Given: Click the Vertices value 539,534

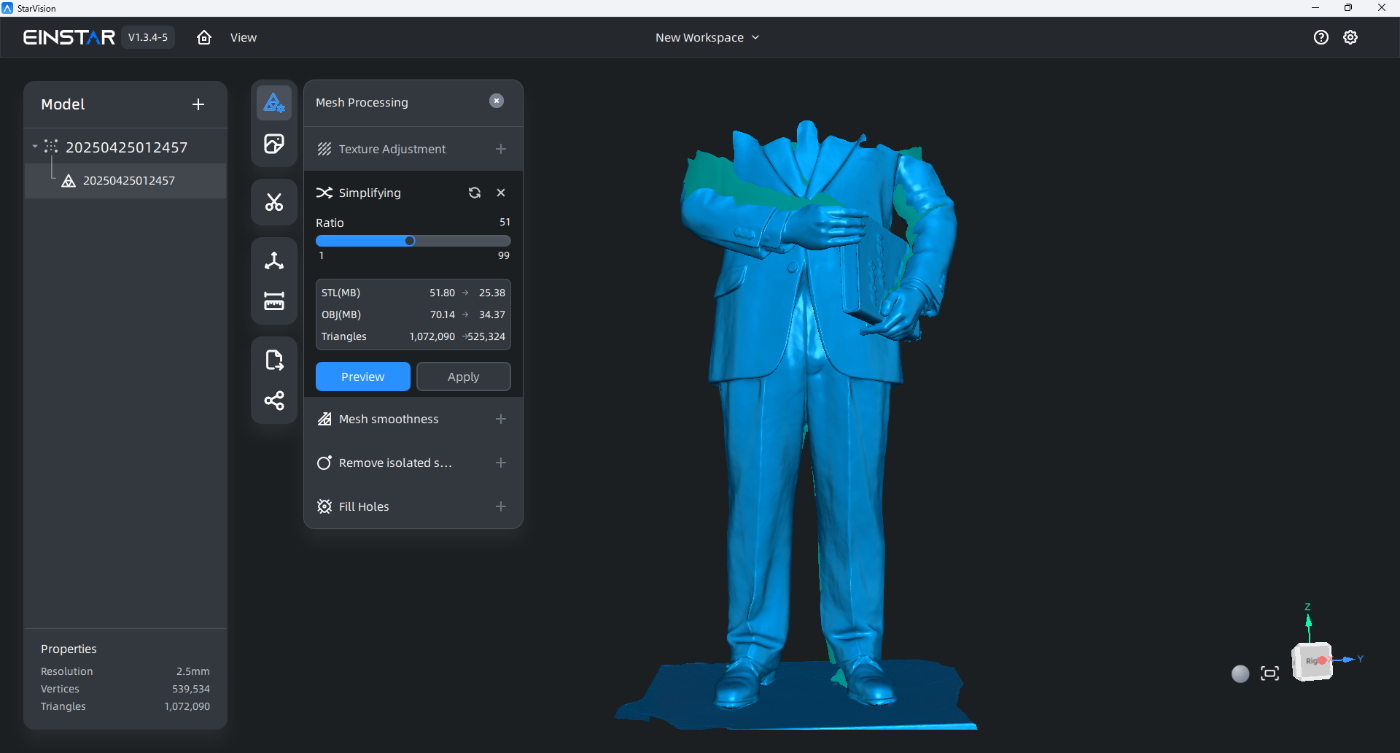Looking at the screenshot, I should click(191, 689).
